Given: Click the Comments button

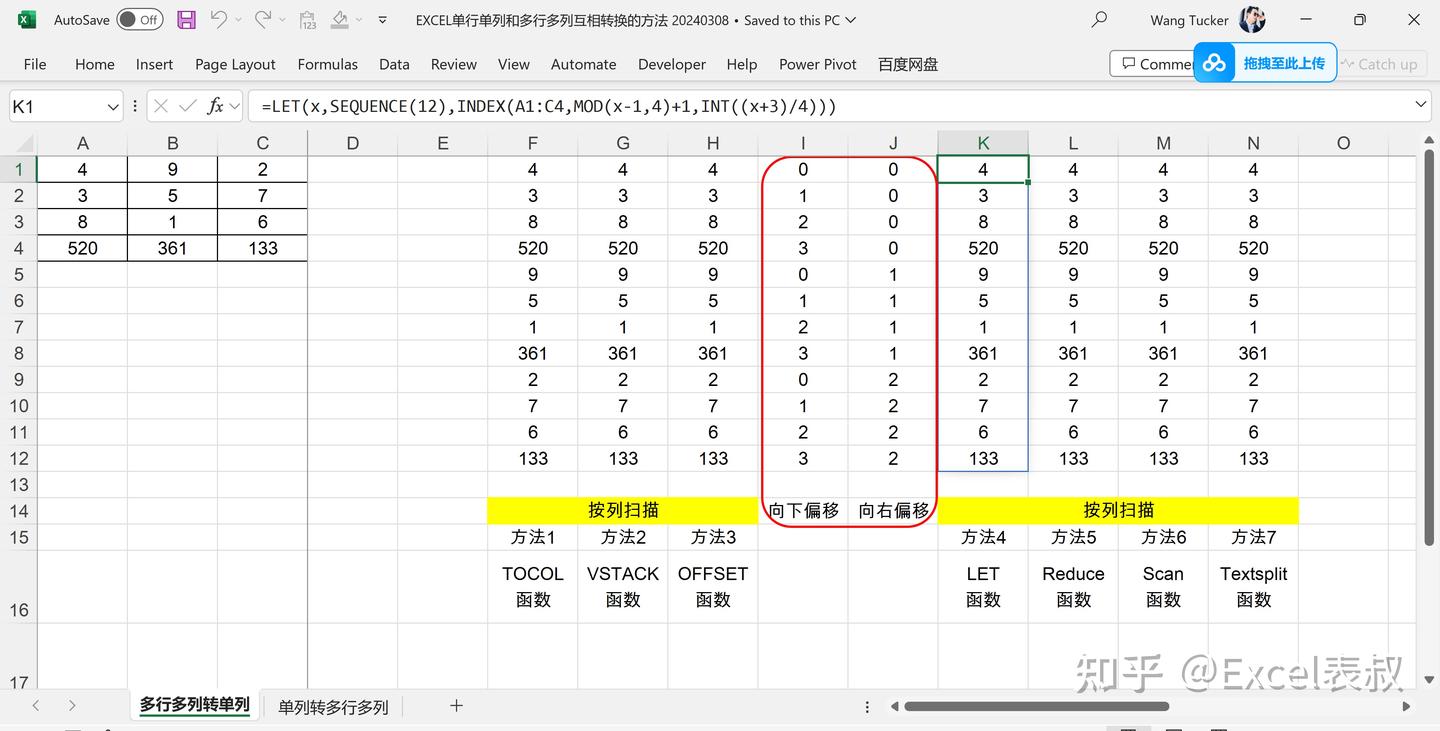Looking at the screenshot, I should coord(1152,64).
